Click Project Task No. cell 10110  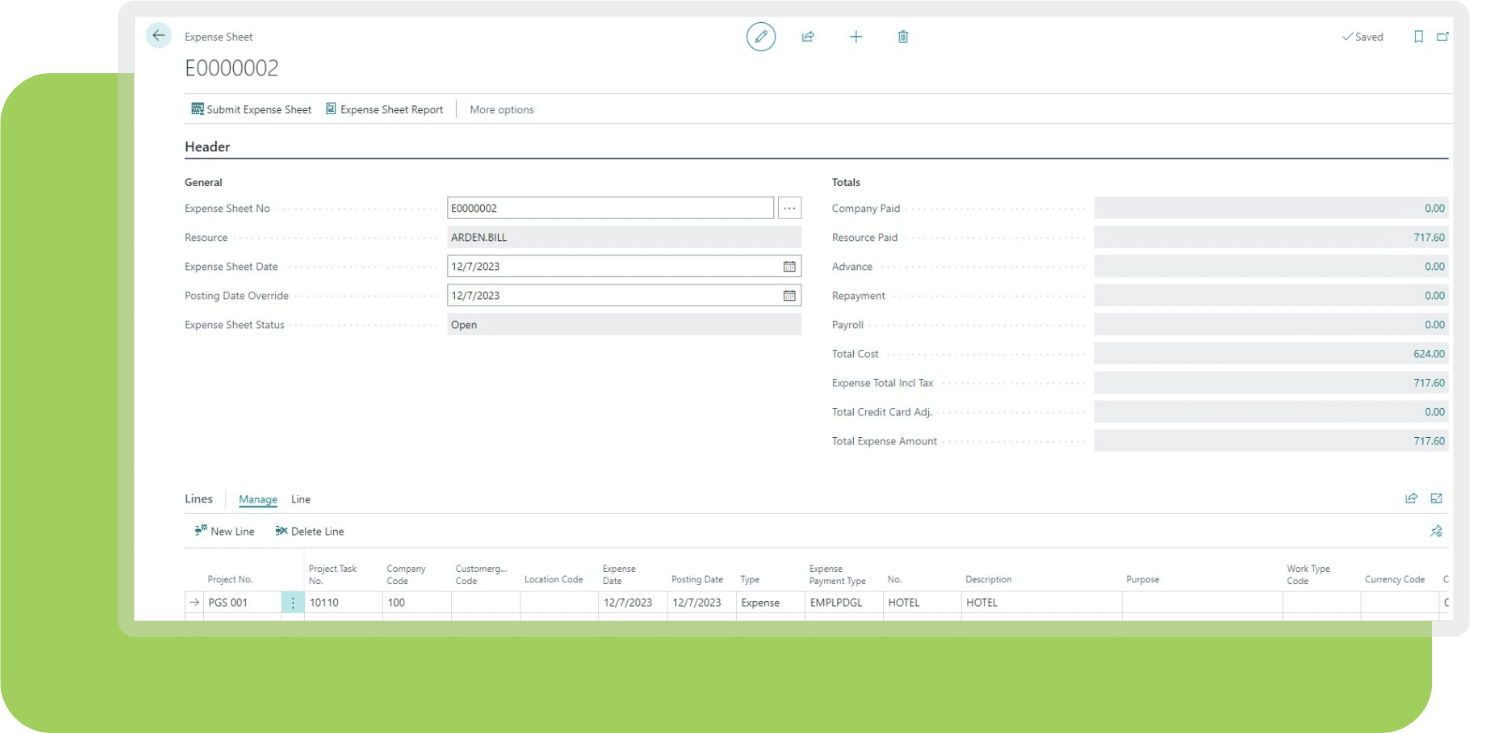(x=343, y=603)
